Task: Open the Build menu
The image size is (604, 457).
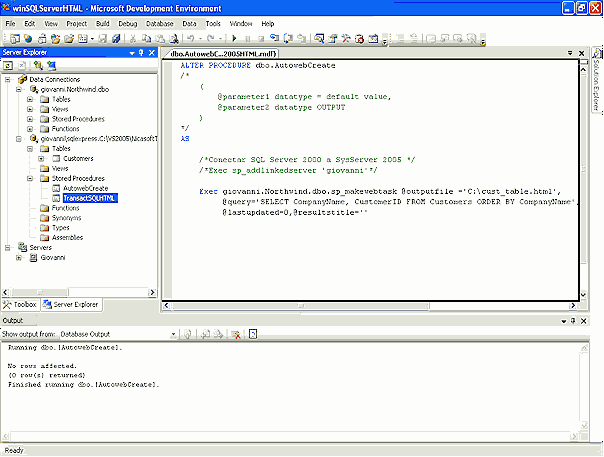Action: click(102, 24)
